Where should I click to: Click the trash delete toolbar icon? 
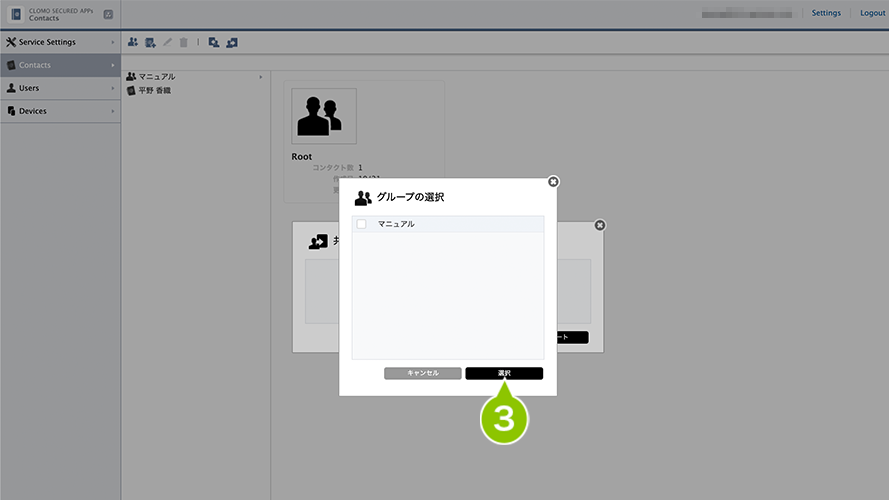click(184, 43)
